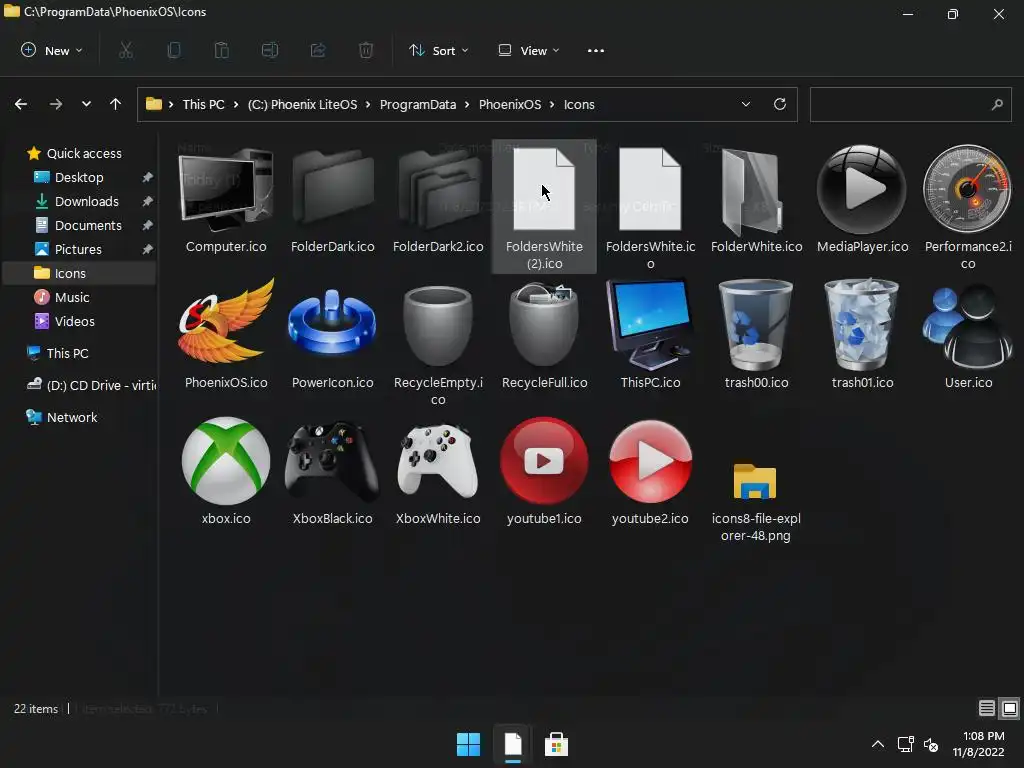Click the Rename icon in toolbar
Screen dimensions: 1024x768
coord(270,50)
